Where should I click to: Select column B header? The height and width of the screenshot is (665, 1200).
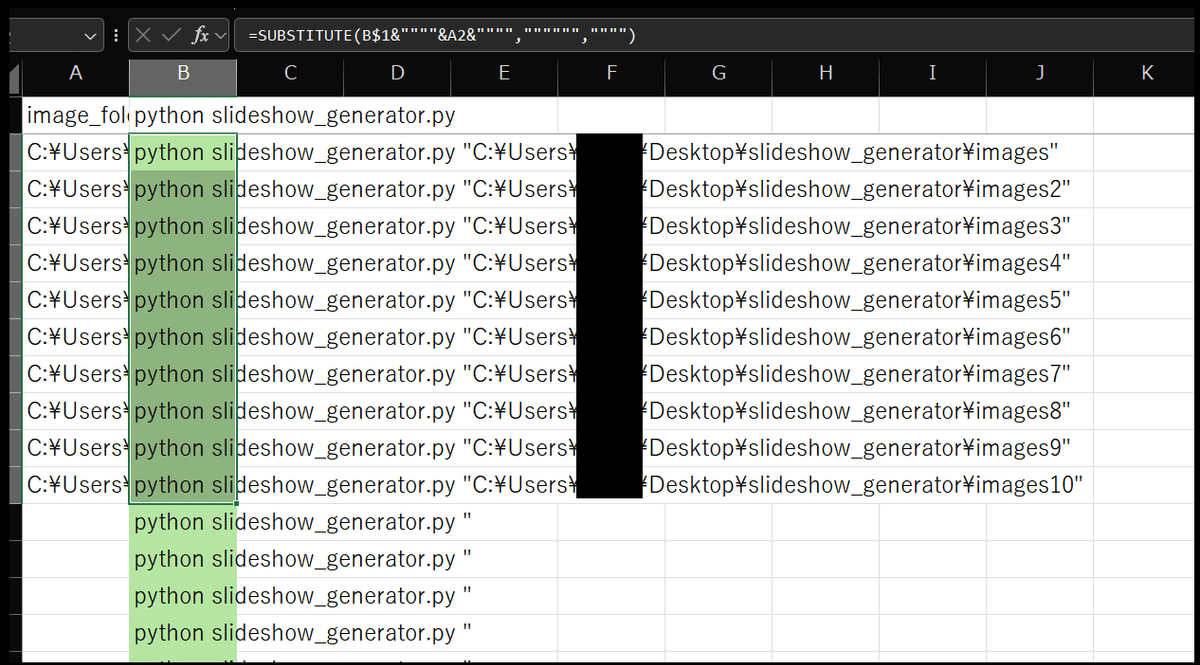(183, 73)
